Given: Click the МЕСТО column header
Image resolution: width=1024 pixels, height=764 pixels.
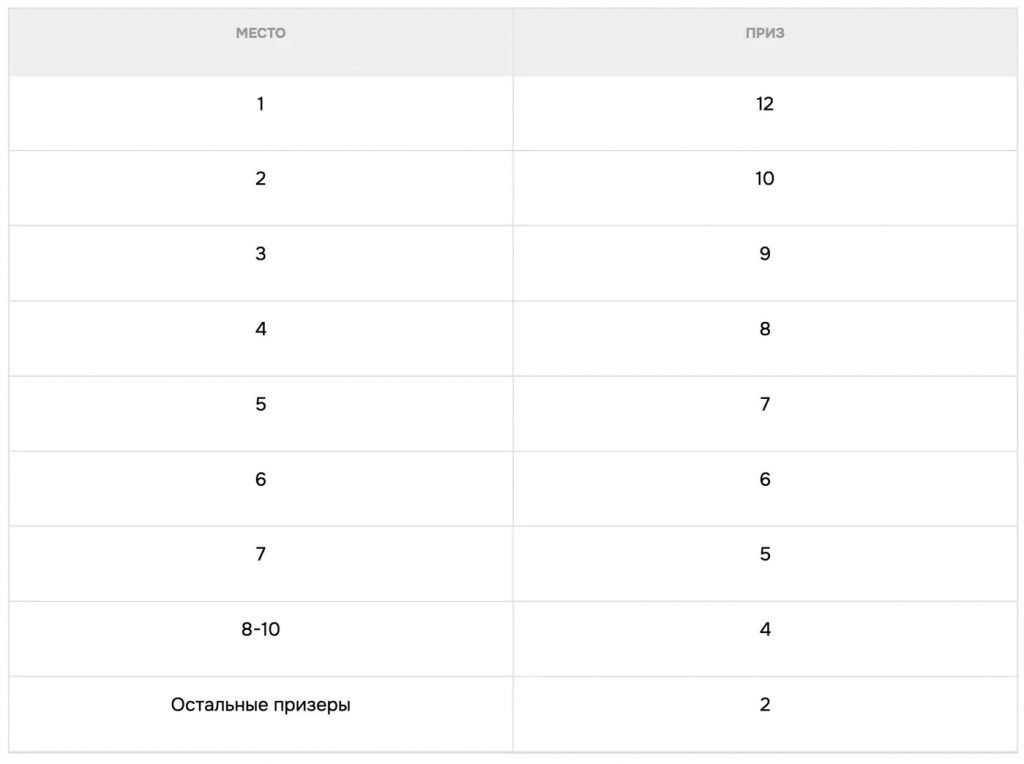Looking at the screenshot, I should coord(261,33).
